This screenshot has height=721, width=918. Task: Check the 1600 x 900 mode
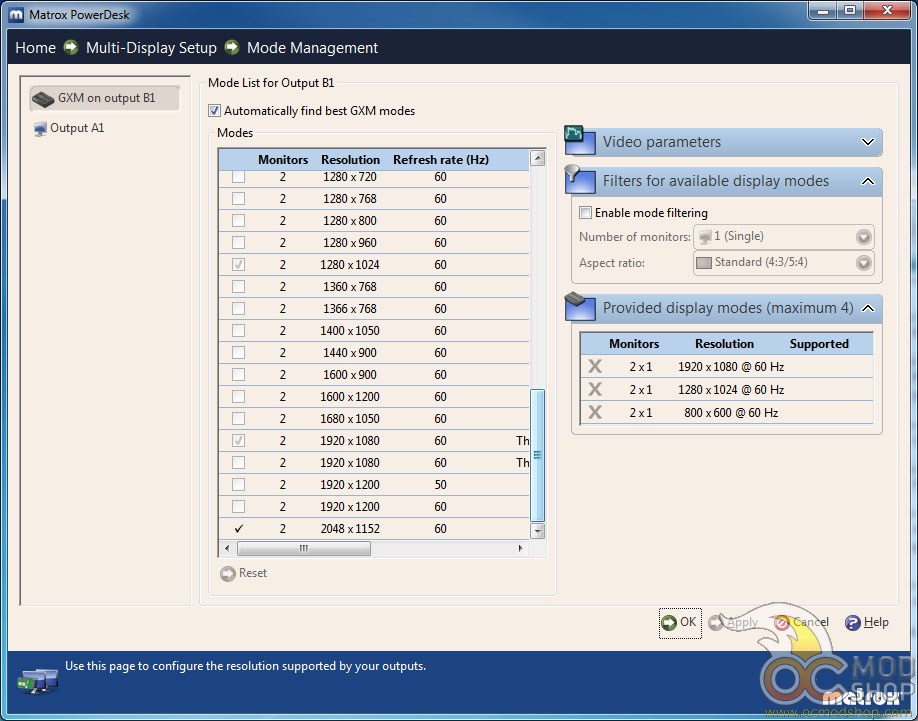coord(238,375)
